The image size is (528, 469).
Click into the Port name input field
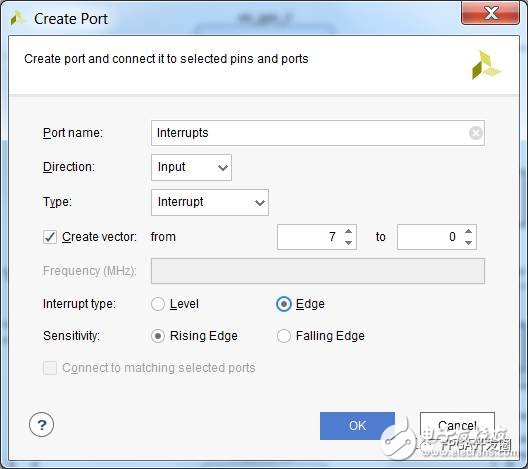[310, 133]
